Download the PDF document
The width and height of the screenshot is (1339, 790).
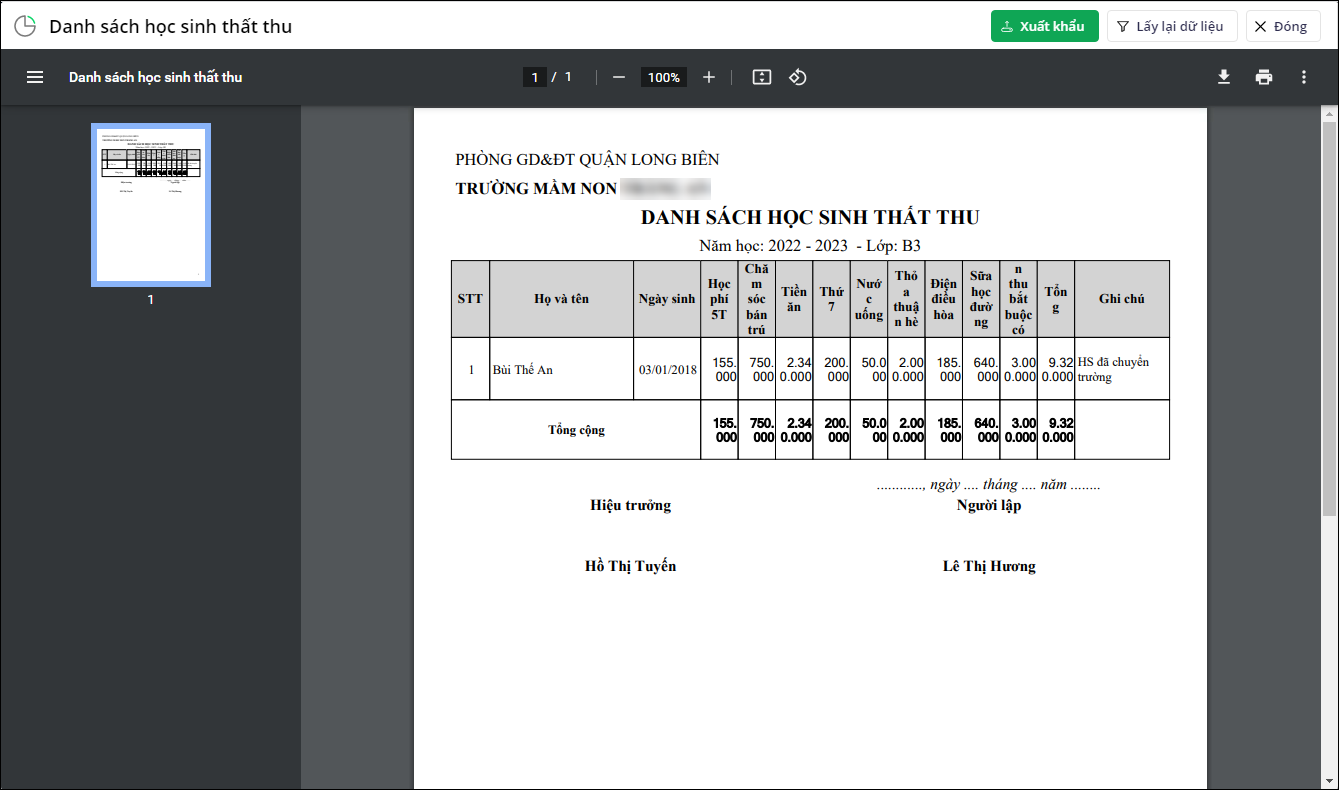pyautogui.click(x=1224, y=77)
